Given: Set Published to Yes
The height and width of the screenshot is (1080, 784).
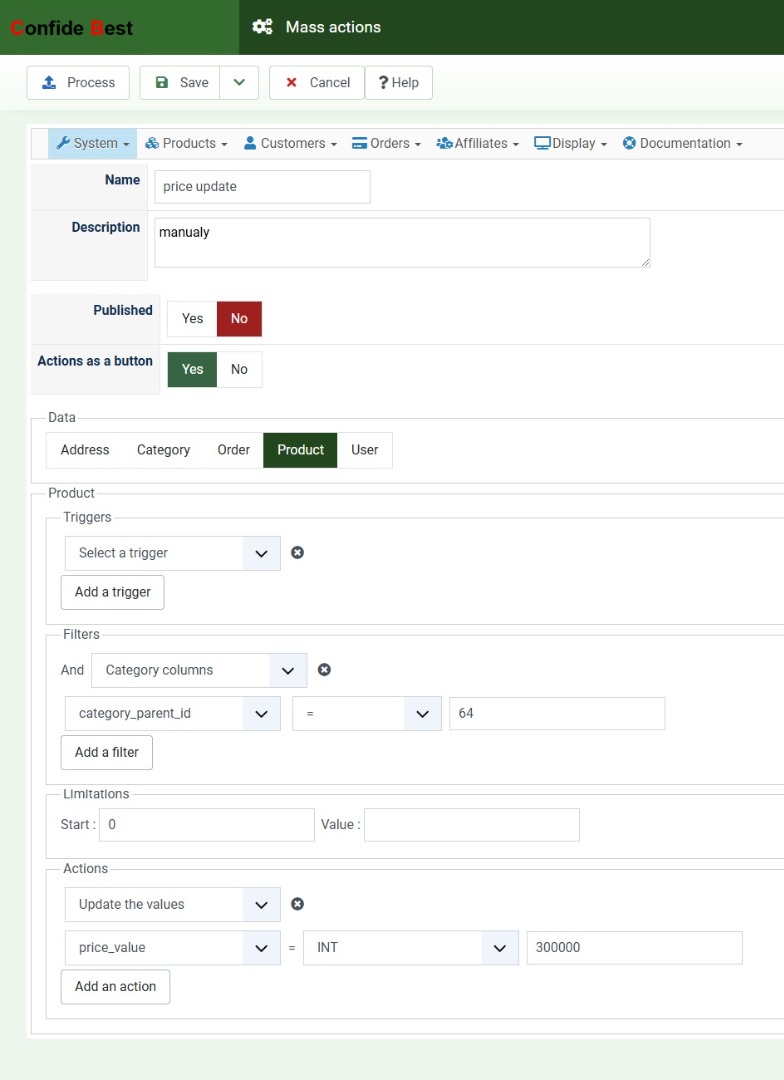Looking at the screenshot, I should coord(192,318).
